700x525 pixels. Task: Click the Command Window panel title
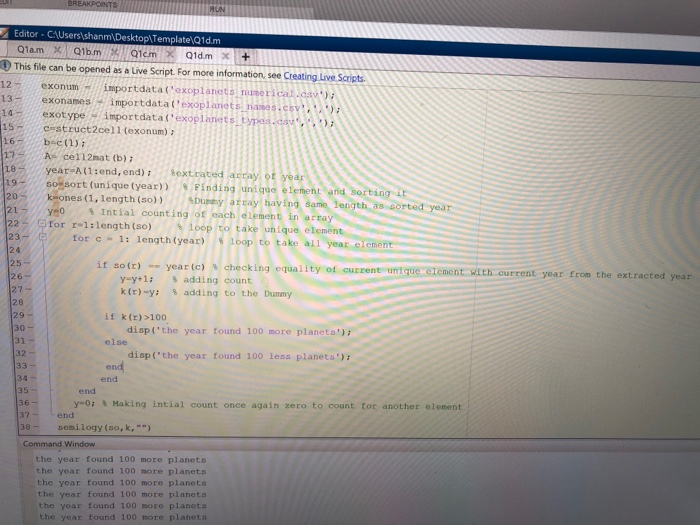click(x=58, y=444)
